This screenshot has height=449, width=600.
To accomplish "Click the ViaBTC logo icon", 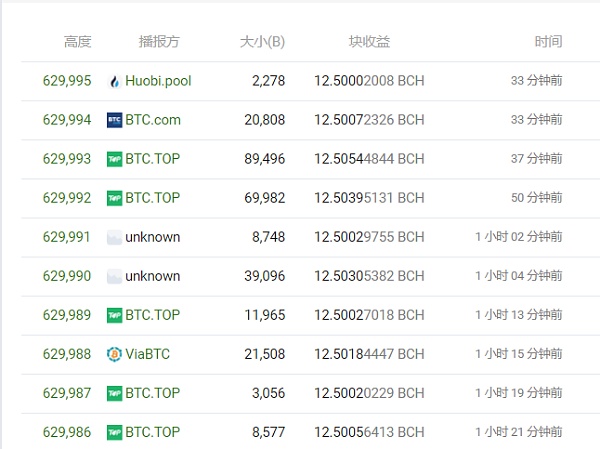I will tap(114, 354).
